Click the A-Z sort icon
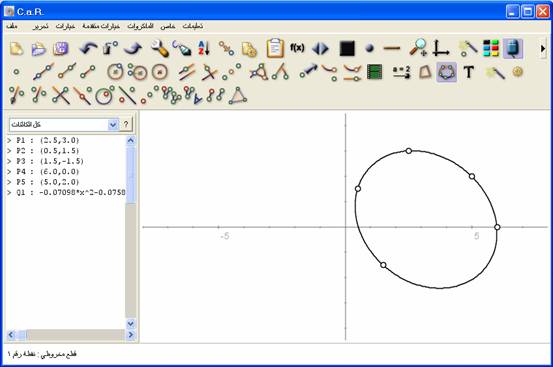553x367 pixels. click(204, 48)
